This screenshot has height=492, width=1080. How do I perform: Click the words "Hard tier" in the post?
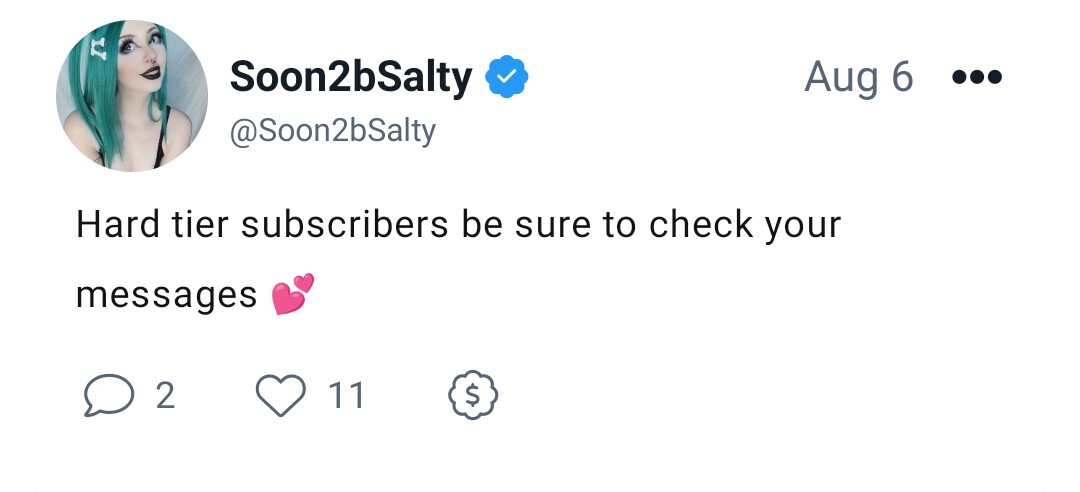click(x=152, y=225)
